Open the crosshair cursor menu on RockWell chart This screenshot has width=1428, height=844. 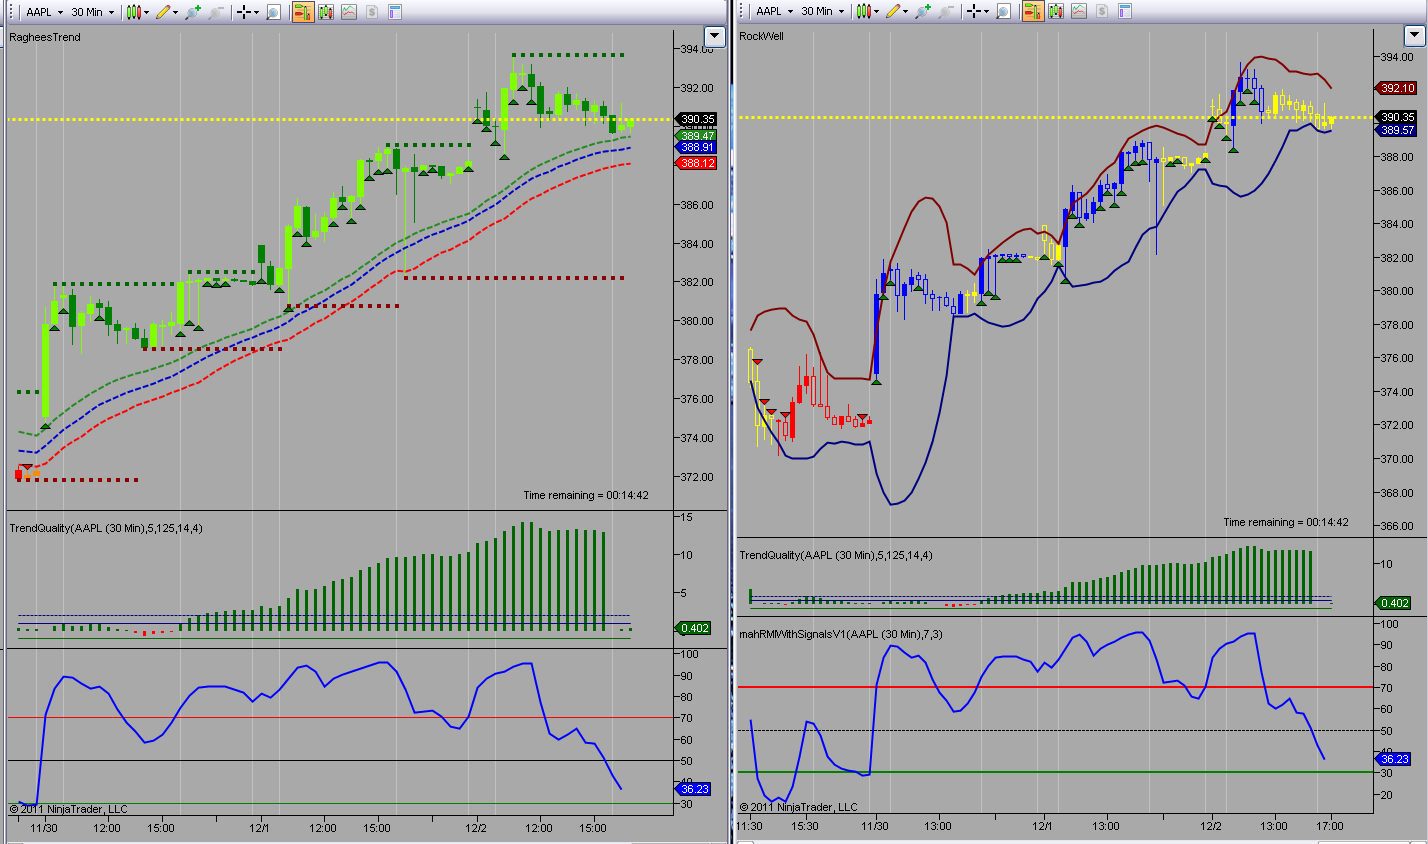(978, 12)
